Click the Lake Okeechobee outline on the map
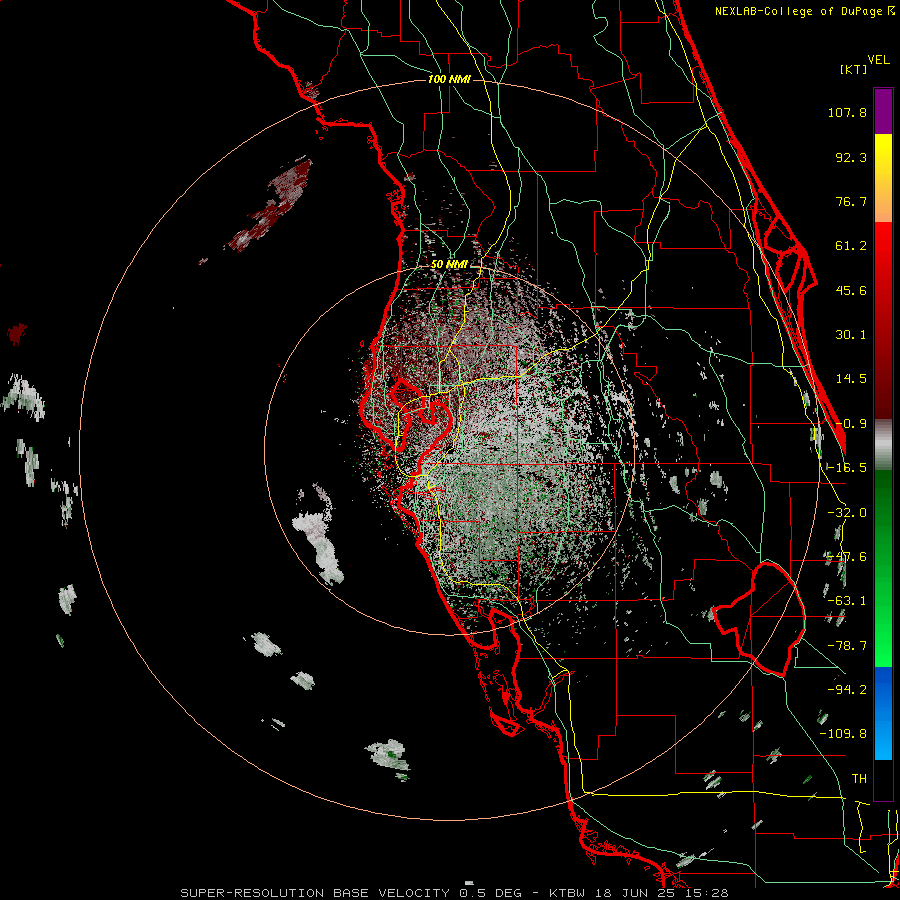This screenshot has width=900, height=900. tap(759, 618)
